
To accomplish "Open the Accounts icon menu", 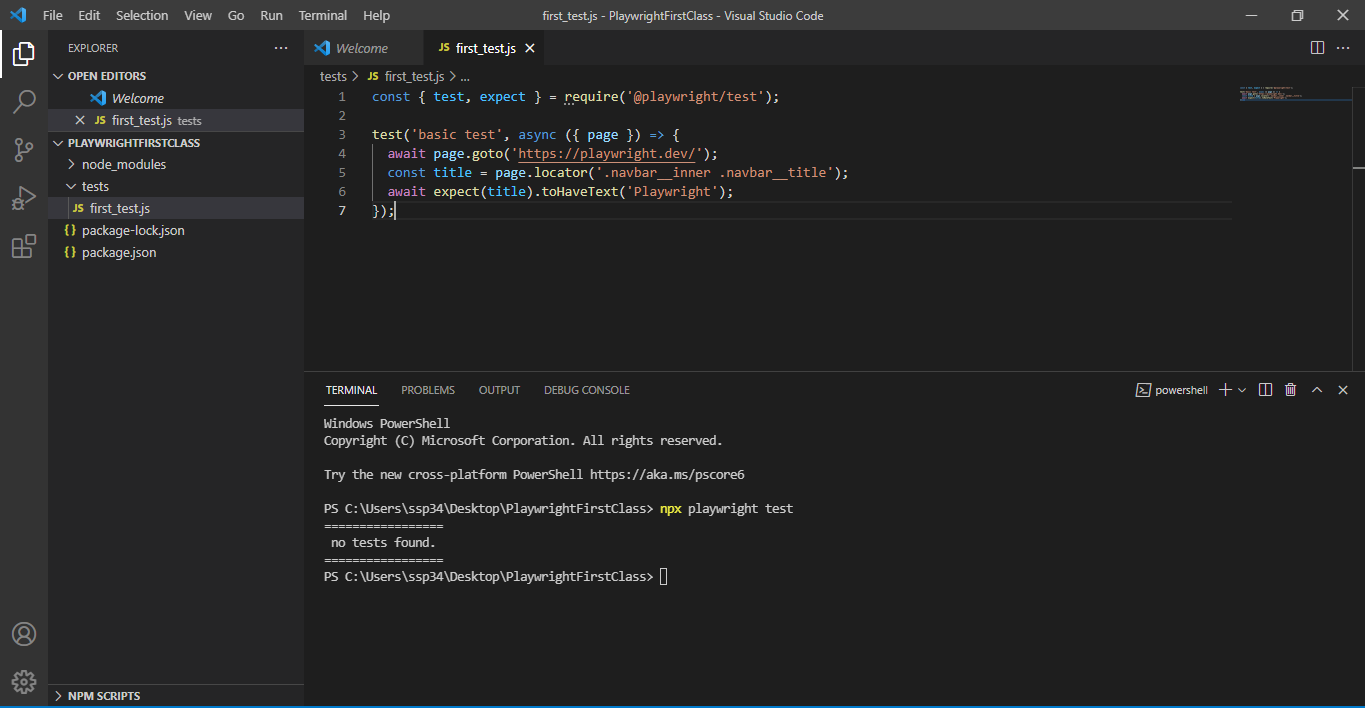I will [24, 634].
